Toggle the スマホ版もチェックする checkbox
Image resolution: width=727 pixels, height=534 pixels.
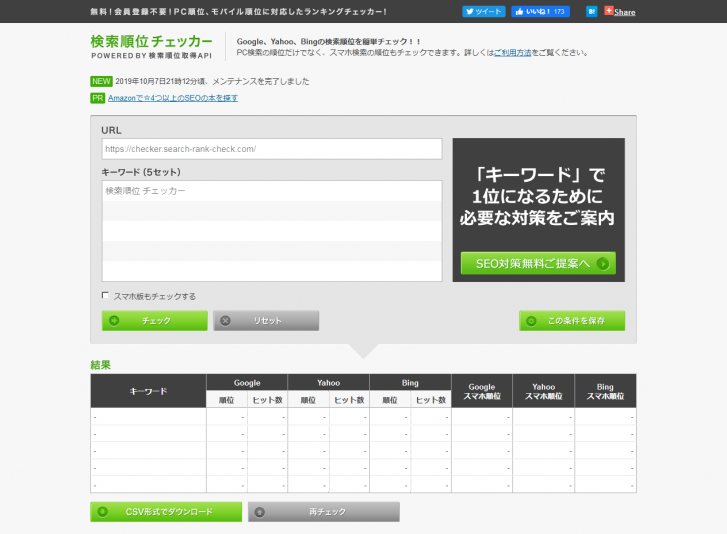click(105, 295)
